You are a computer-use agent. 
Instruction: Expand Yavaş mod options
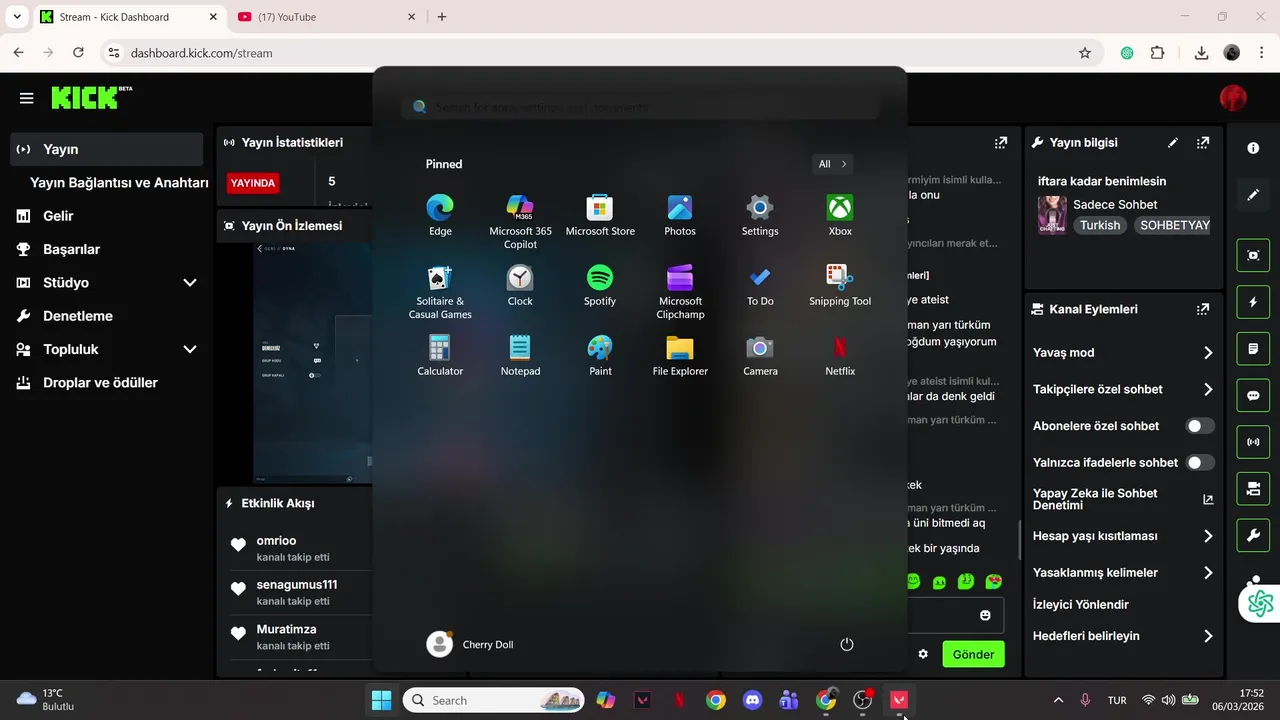(x=1124, y=353)
